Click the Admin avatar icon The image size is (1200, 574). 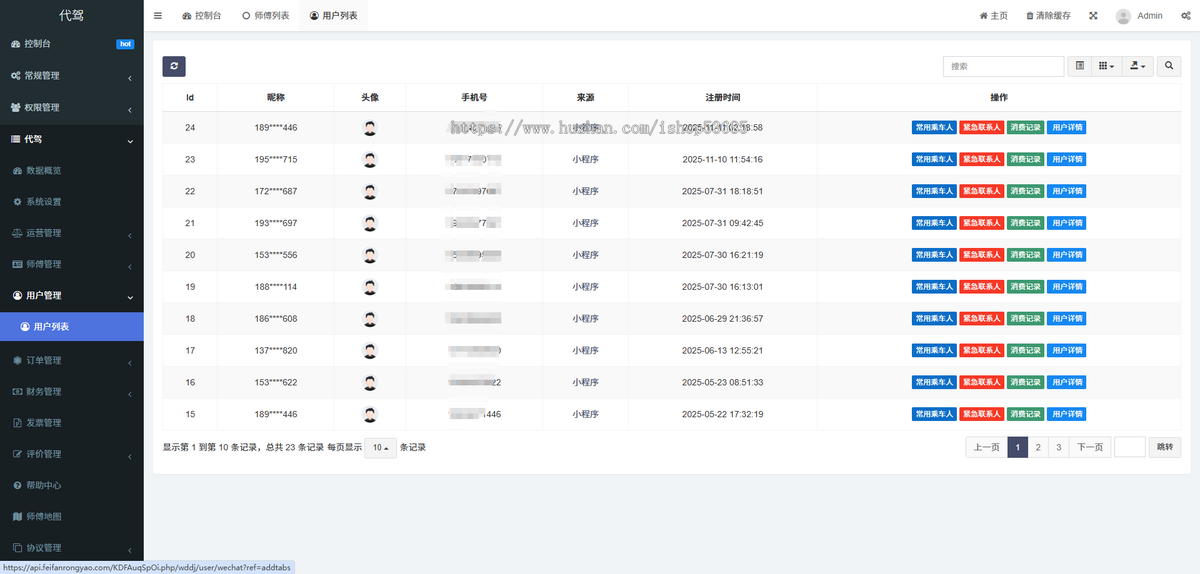point(1123,16)
